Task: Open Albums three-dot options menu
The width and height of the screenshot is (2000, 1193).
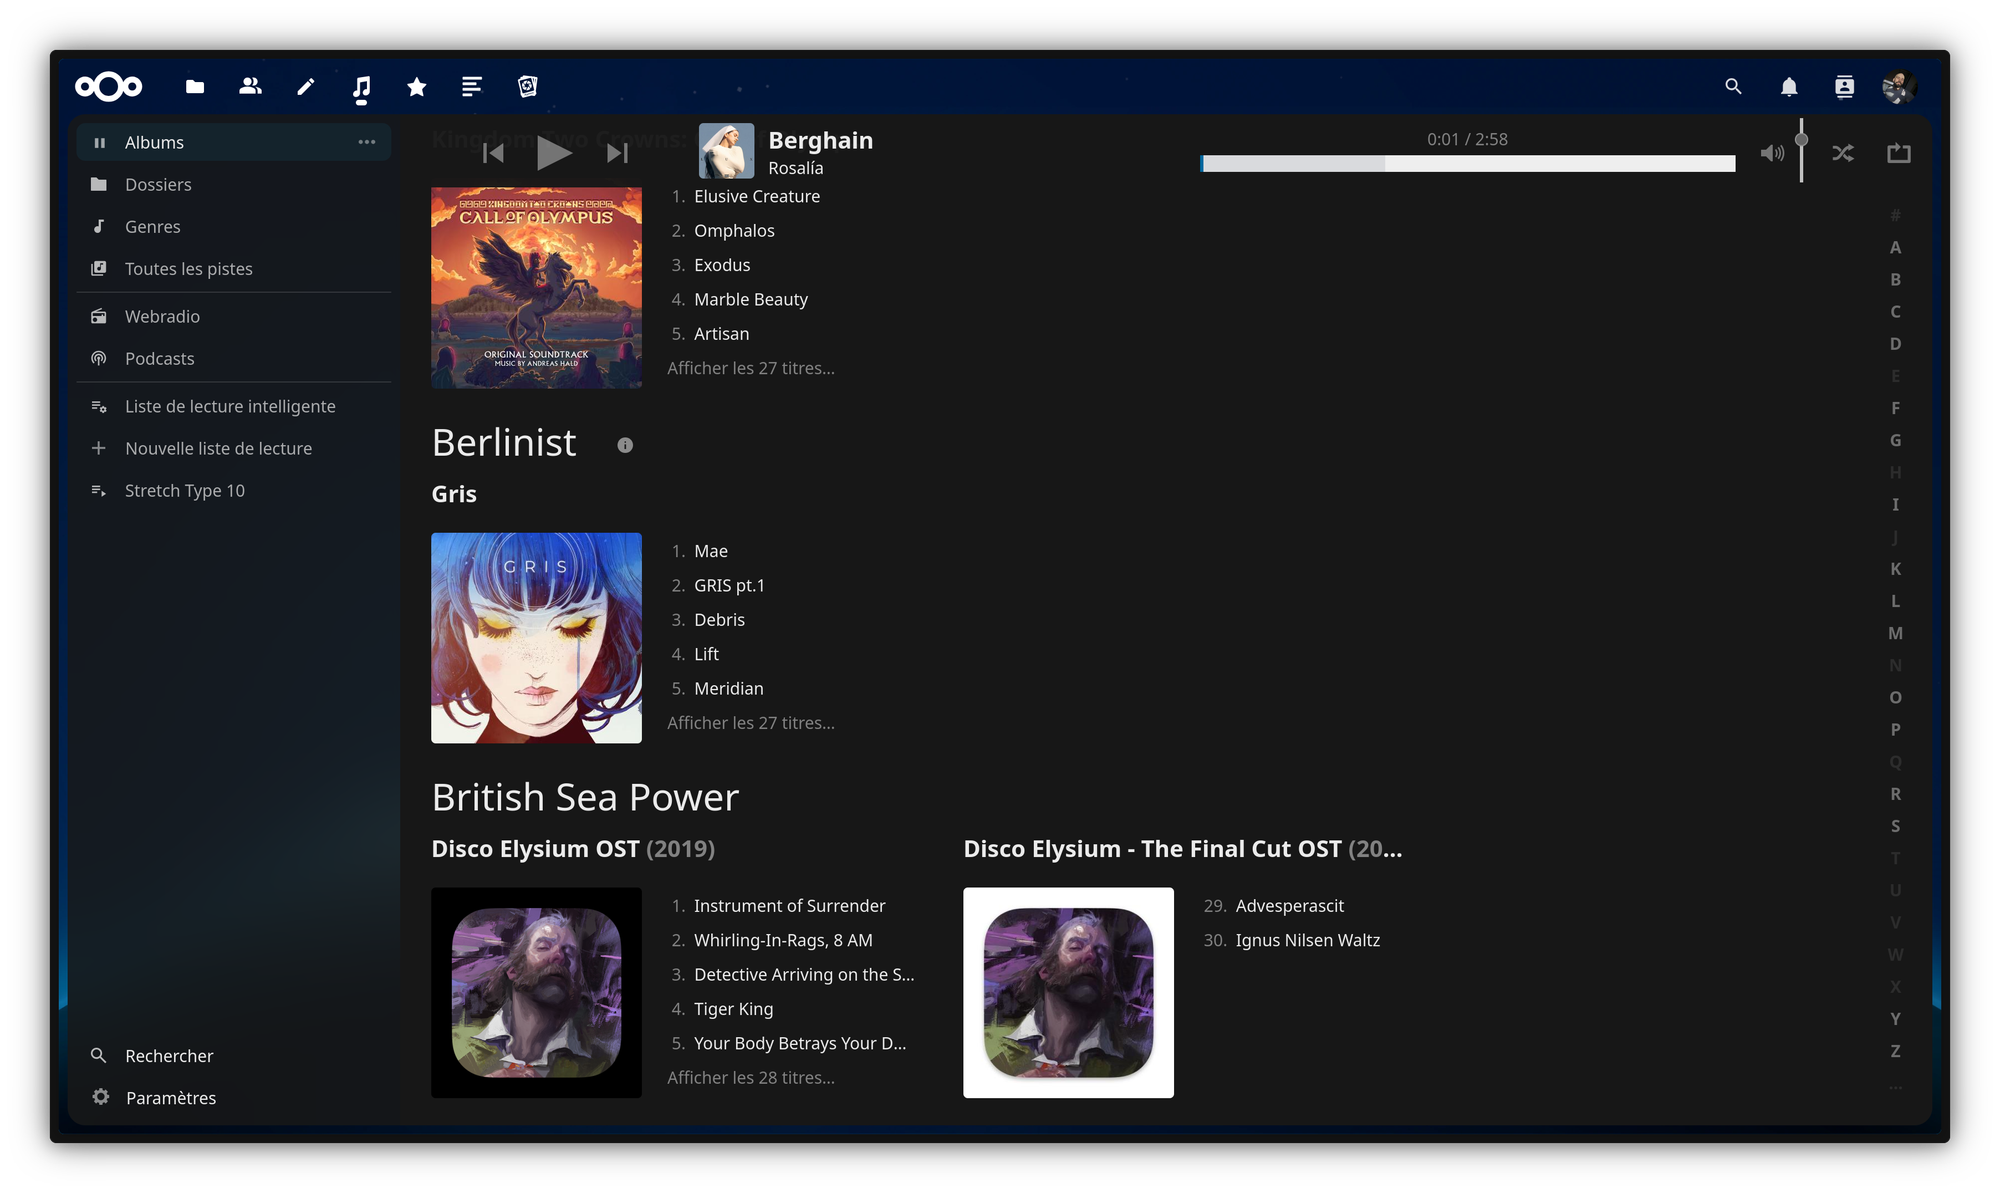Action: [367, 142]
